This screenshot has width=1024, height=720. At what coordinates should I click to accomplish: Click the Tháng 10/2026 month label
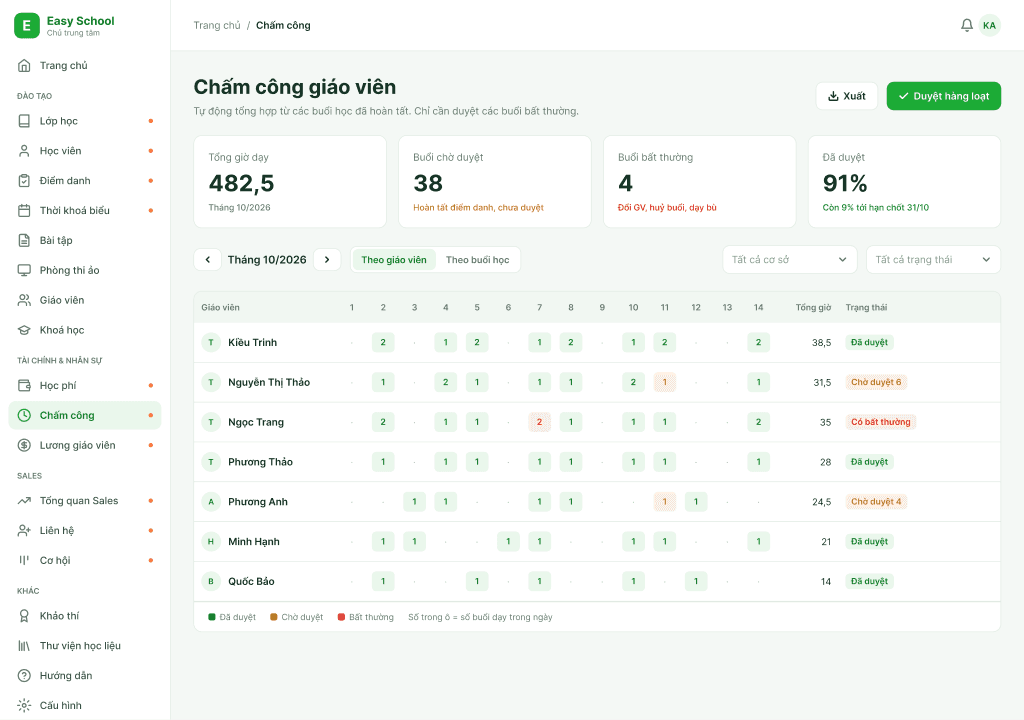pyautogui.click(x=266, y=259)
